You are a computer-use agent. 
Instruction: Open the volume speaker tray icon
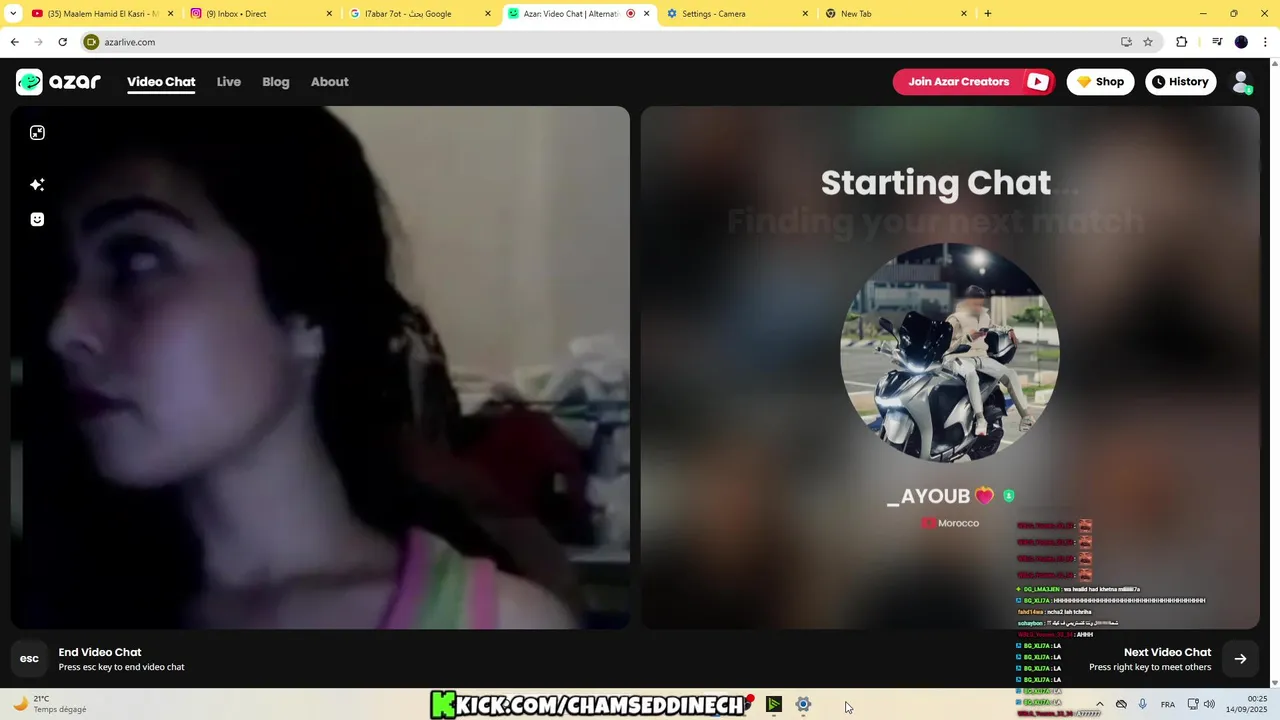(x=1209, y=704)
